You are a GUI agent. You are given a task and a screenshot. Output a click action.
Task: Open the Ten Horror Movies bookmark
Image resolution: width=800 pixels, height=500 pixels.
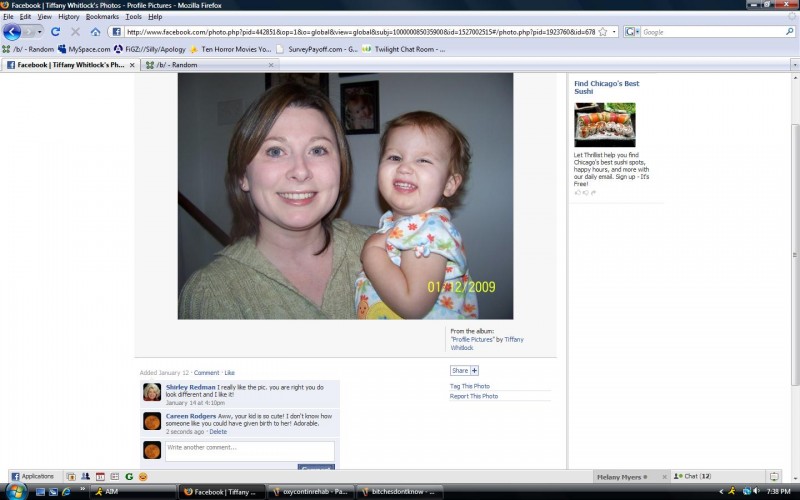(231, 49)
